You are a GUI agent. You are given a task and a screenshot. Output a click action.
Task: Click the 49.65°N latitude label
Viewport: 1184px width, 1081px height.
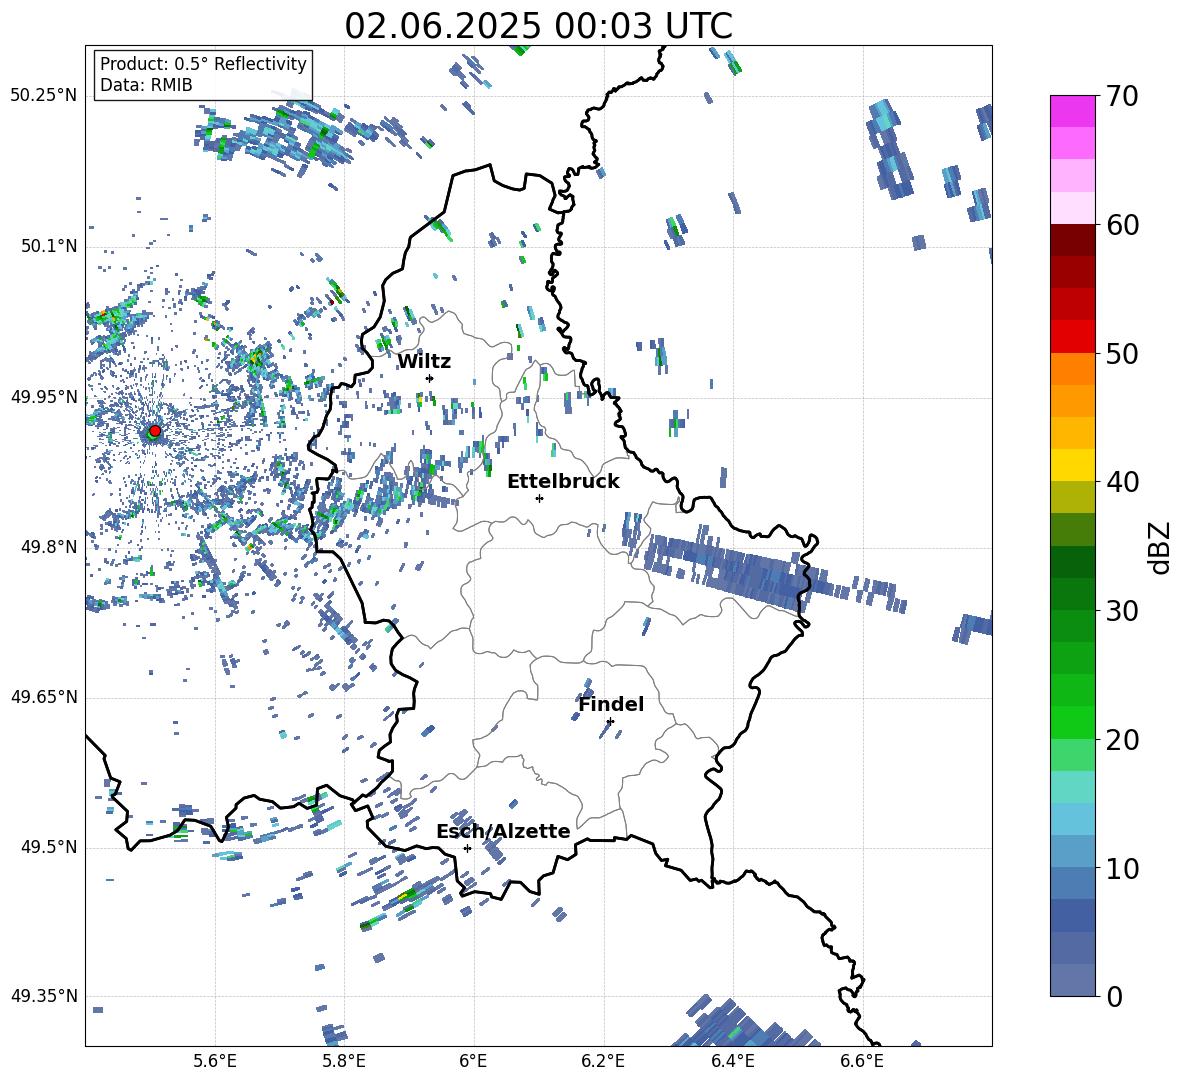[43, 696]
